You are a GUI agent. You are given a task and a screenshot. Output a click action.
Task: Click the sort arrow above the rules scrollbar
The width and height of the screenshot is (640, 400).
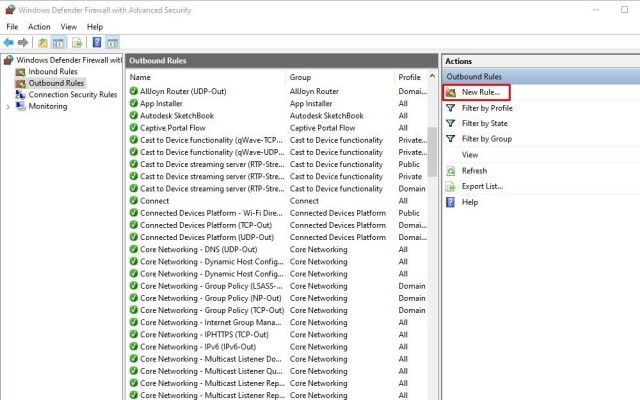(432, 76)
